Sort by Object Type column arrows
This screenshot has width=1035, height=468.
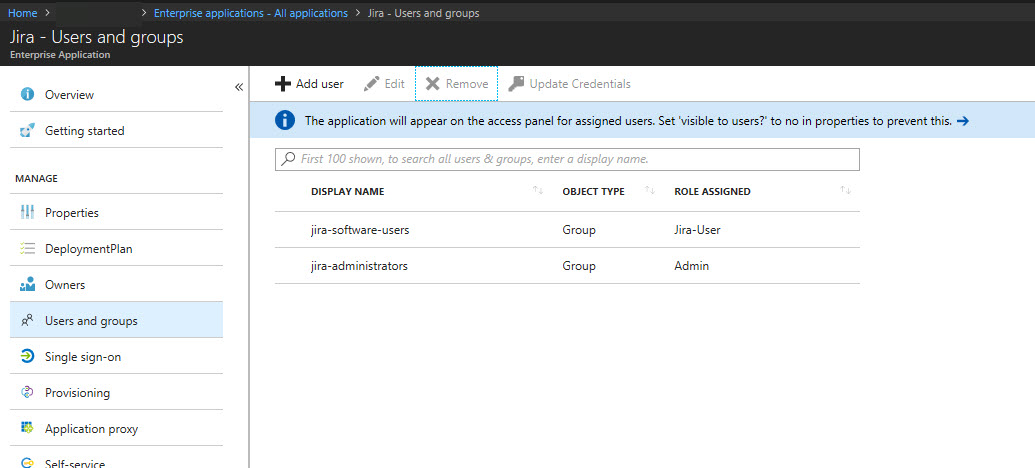coord(649,191)
